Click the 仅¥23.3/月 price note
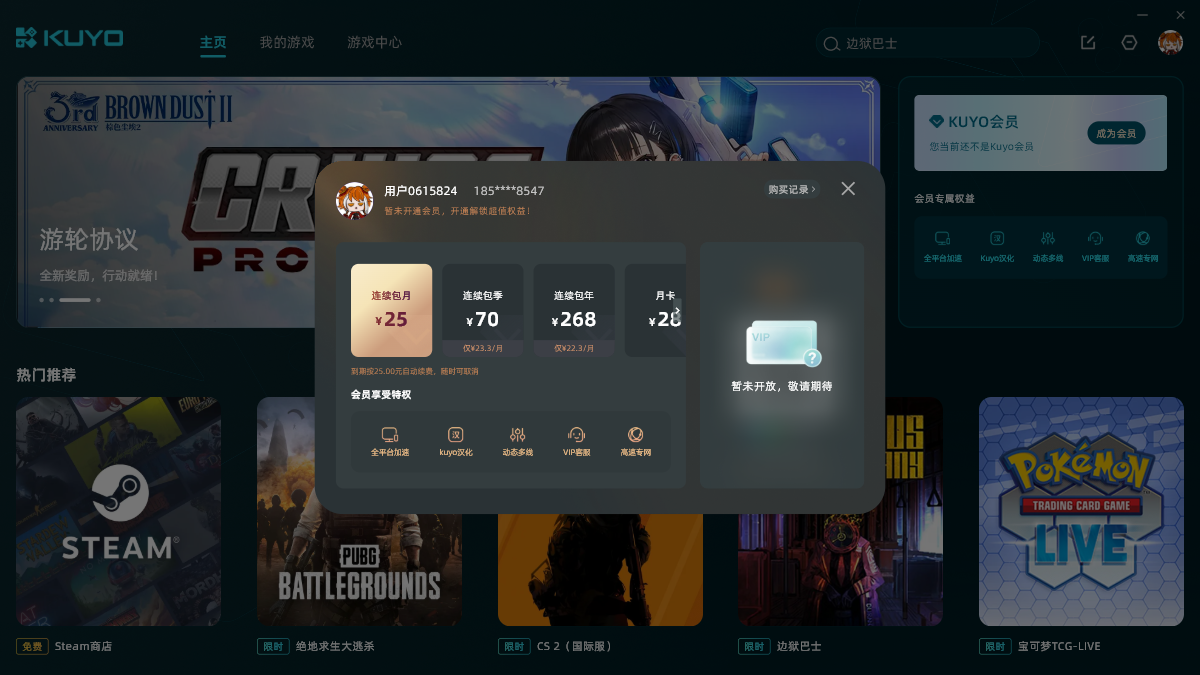 click(x=482, y=349)
